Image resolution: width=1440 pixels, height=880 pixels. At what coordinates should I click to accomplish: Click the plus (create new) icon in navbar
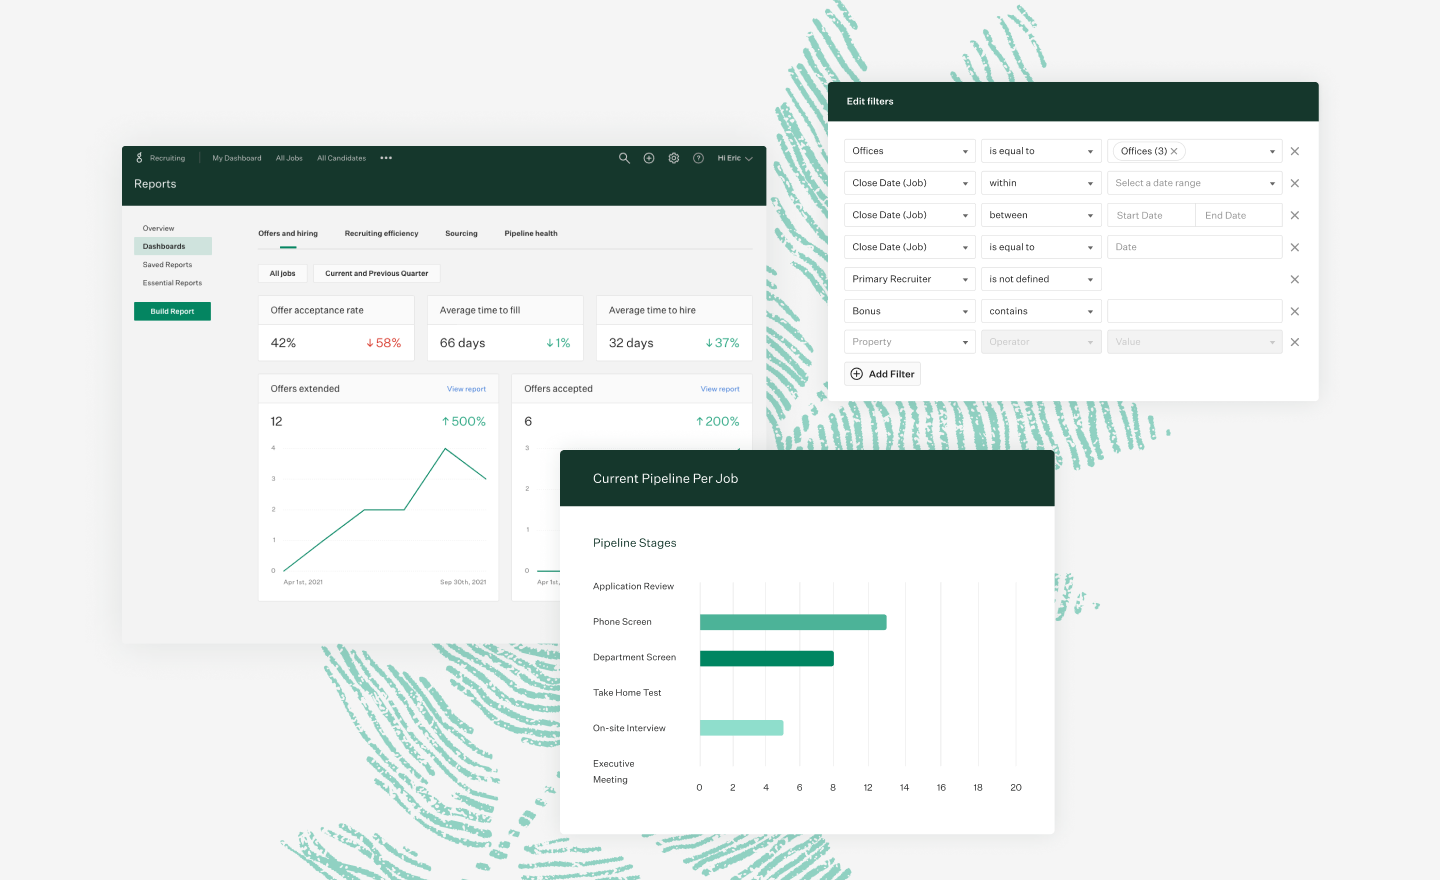click(x=648, y=158)
